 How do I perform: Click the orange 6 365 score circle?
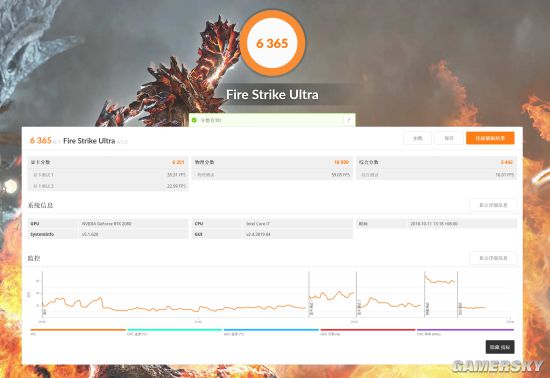point(272,43)
